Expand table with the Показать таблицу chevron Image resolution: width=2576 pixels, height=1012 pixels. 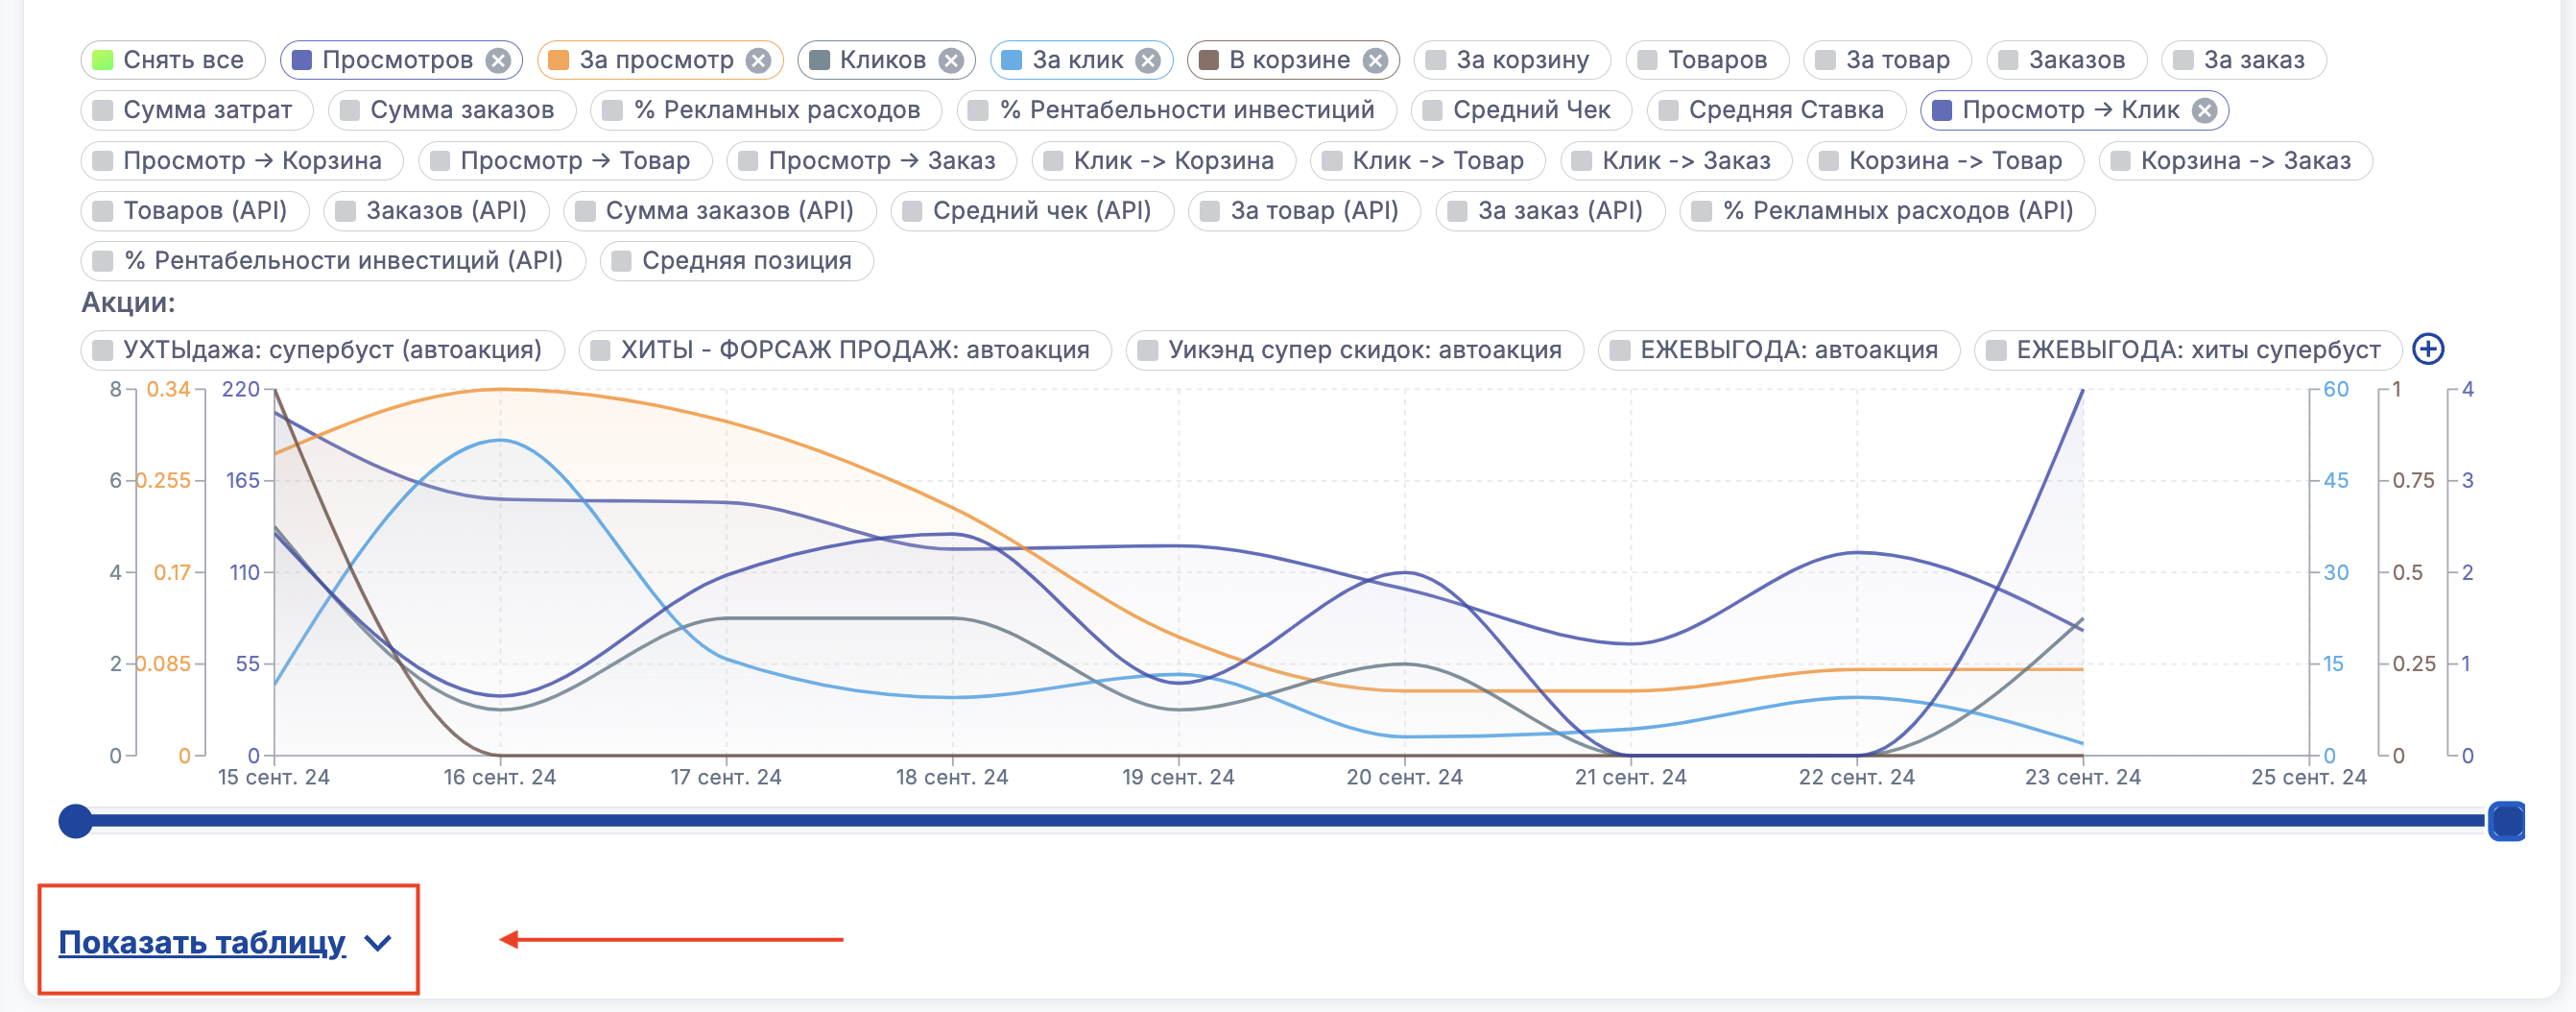378,942
